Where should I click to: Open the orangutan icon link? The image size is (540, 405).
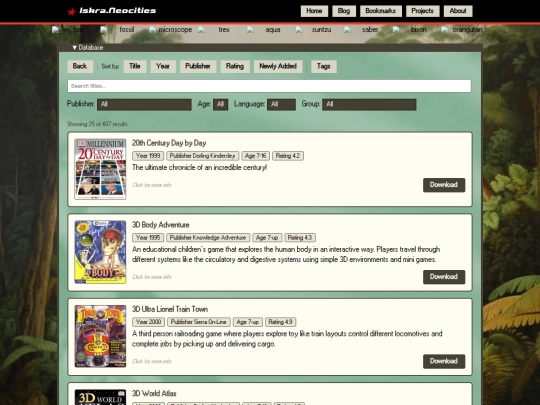point(462,30)
